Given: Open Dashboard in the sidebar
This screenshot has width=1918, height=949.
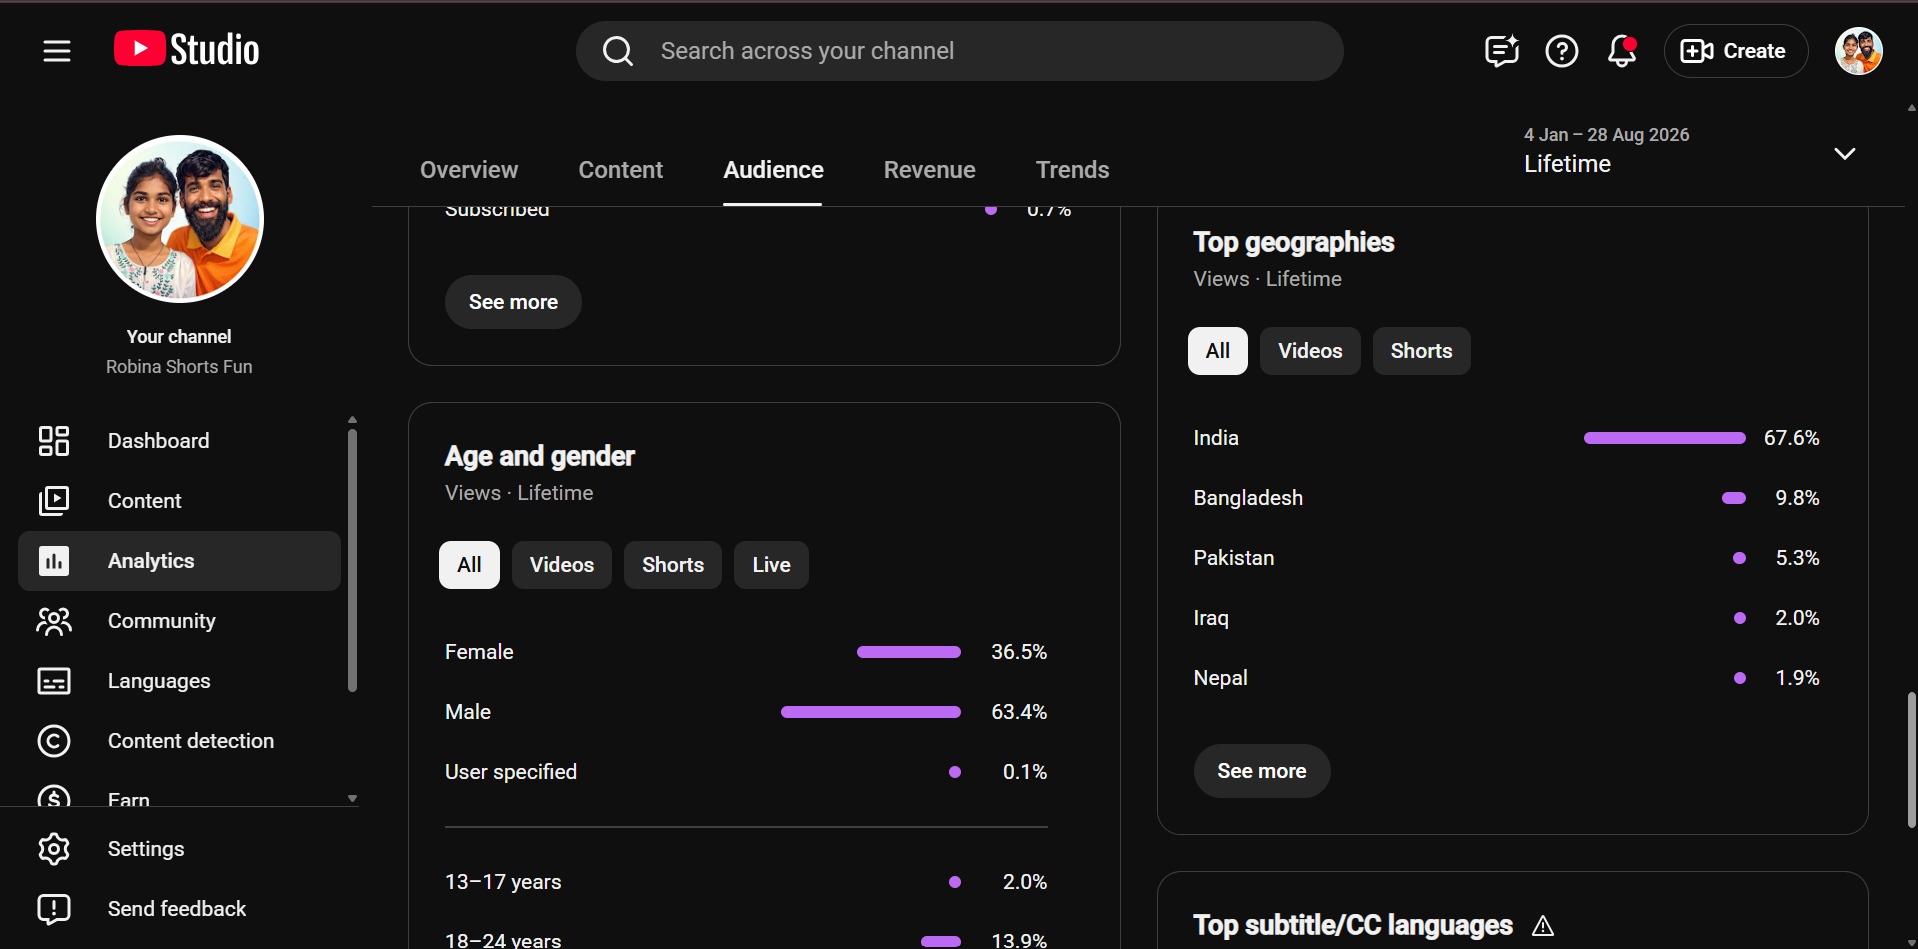Looking at the screenshot, I should pos(180,441).
